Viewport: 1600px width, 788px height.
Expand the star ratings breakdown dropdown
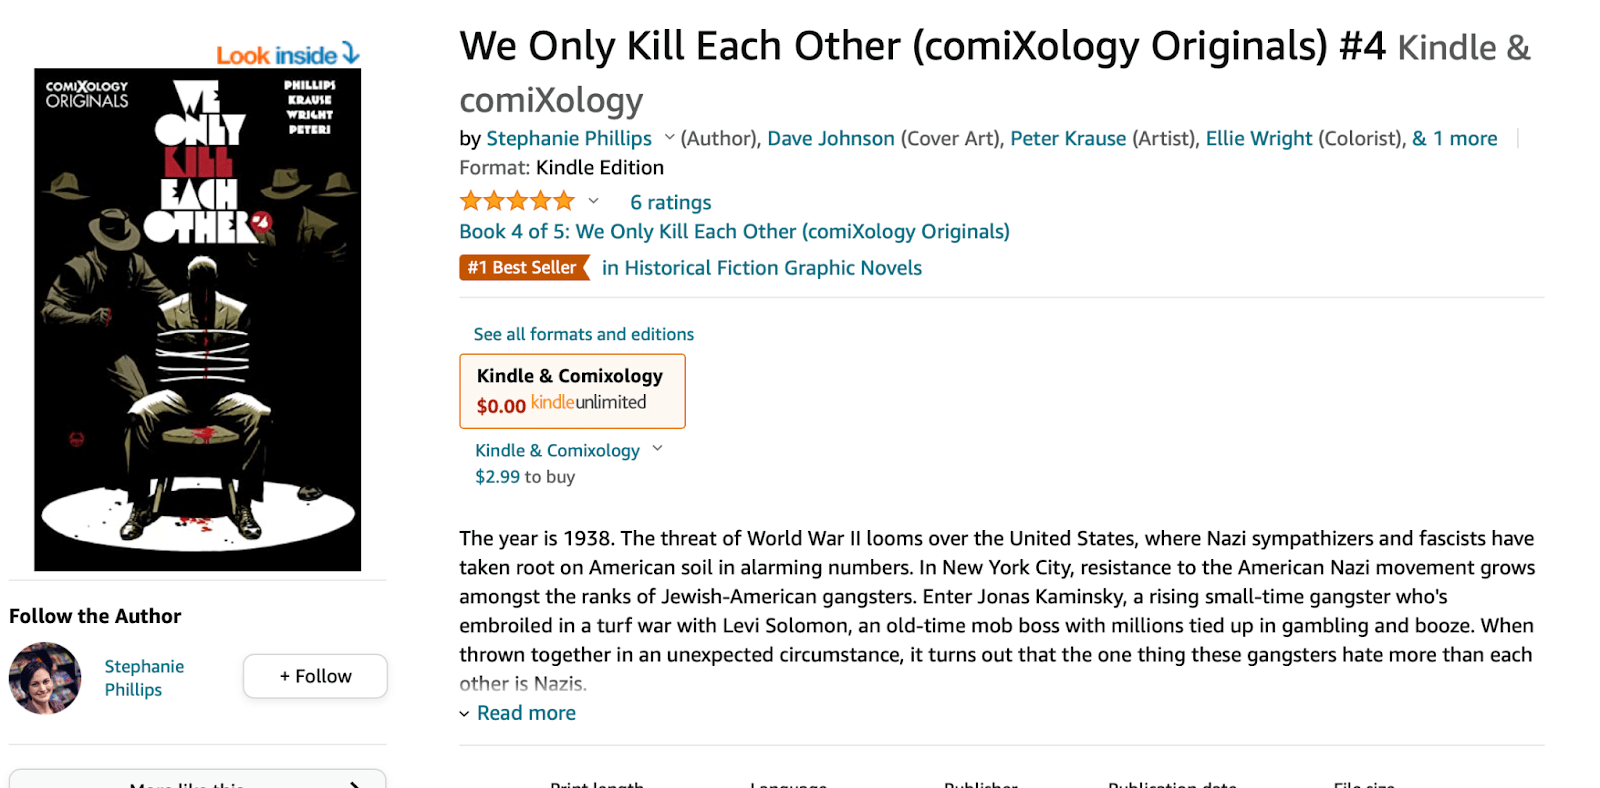593,201
